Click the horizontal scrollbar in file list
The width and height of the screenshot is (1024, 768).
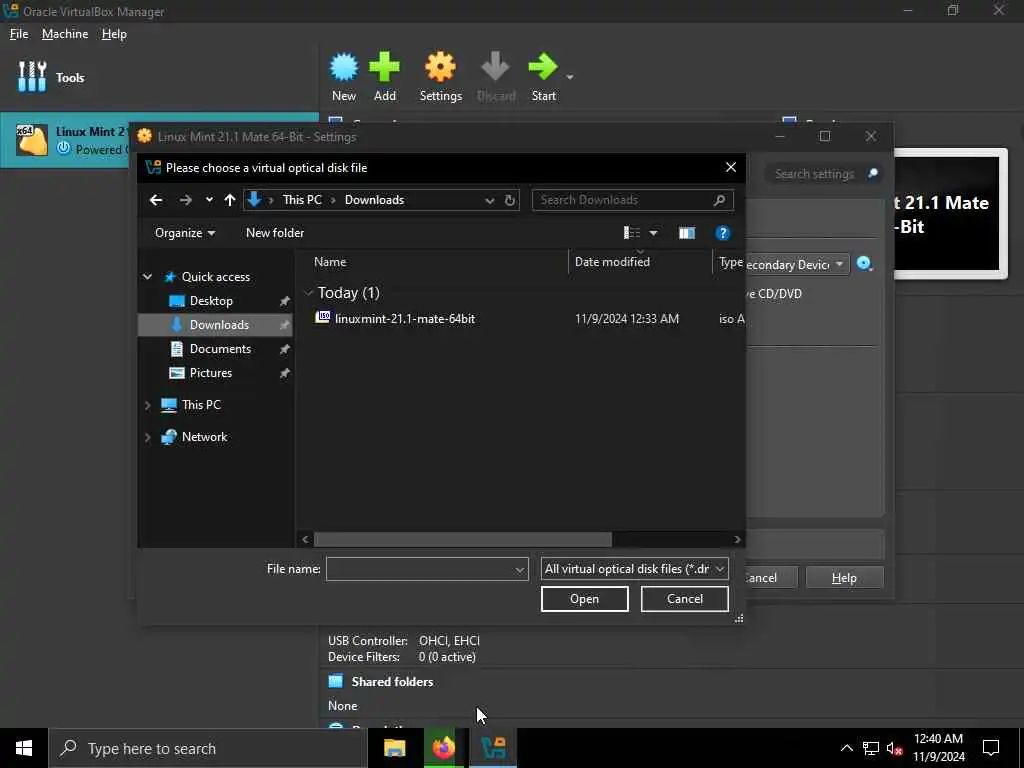(x=462, y=539)
